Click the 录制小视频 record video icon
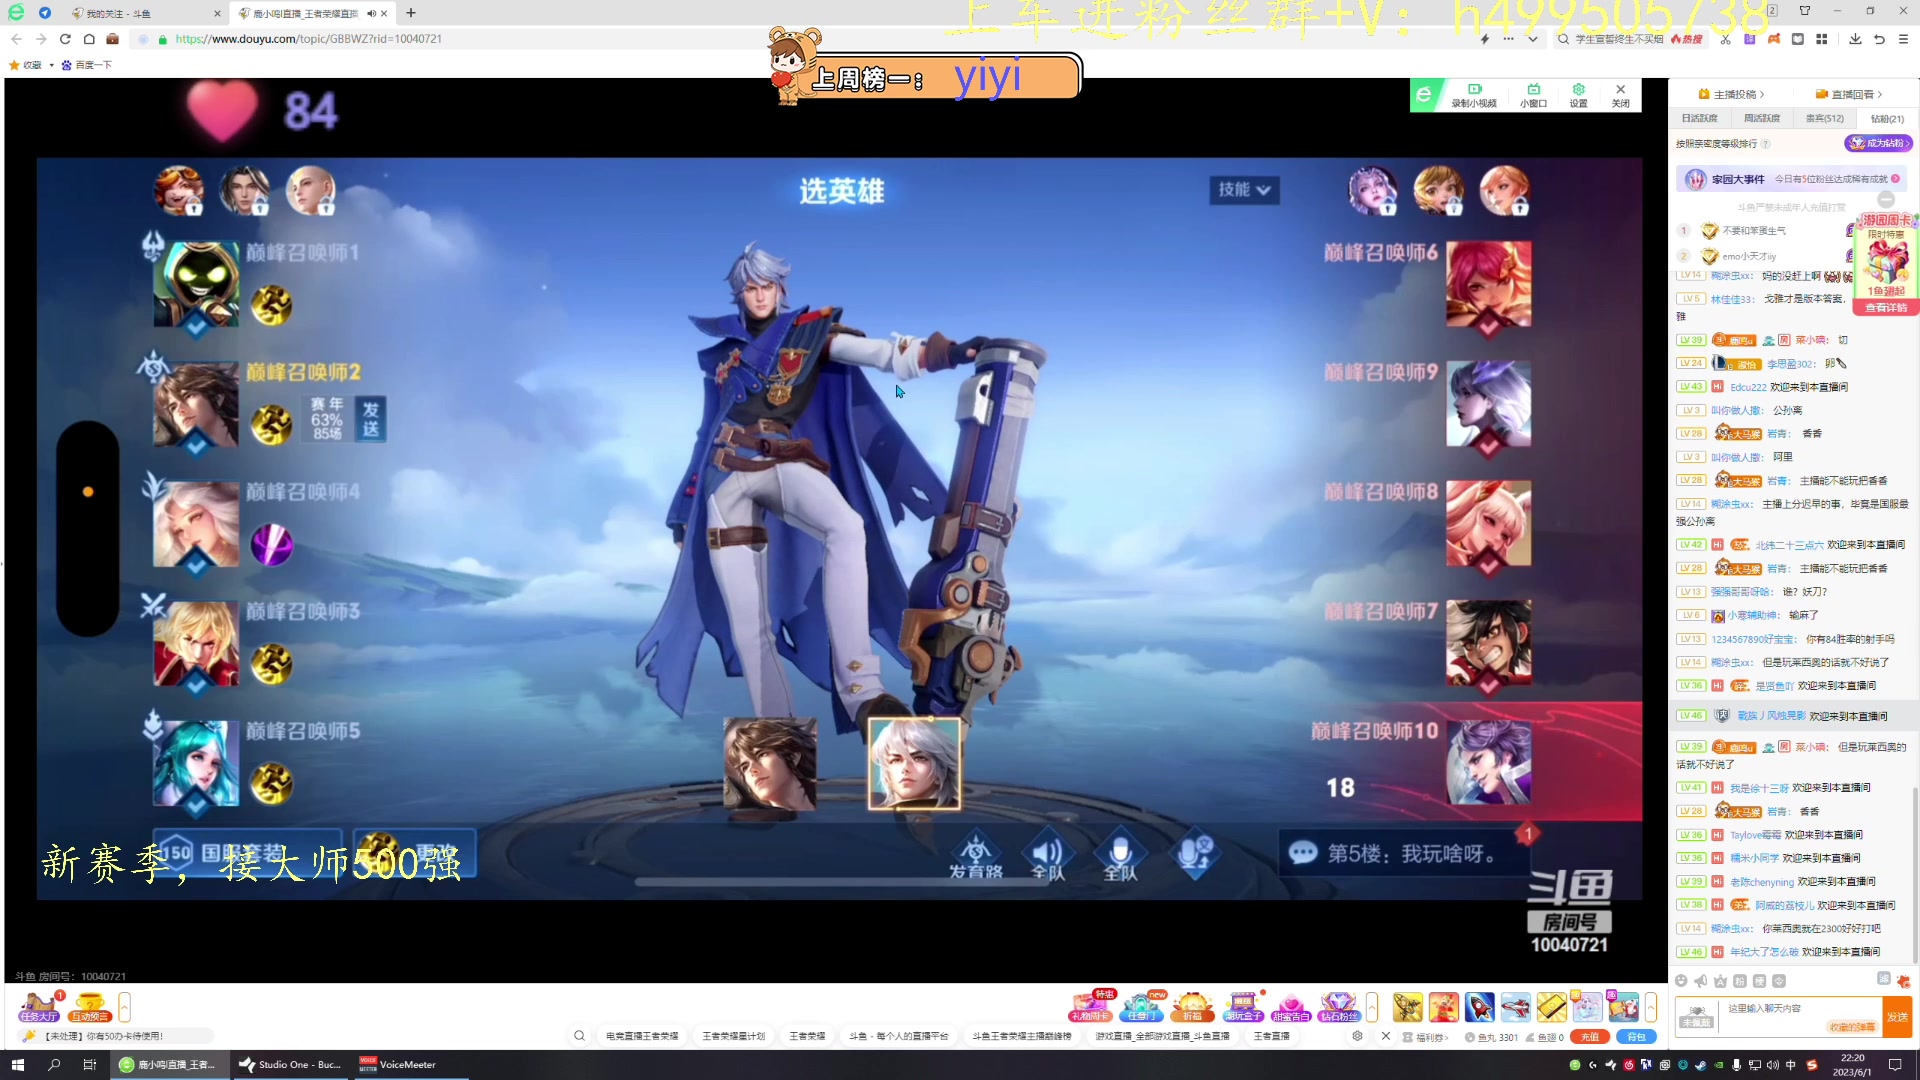Image resolution: width=1920 pixels, height=1080 pixels. click(1474, 95)
